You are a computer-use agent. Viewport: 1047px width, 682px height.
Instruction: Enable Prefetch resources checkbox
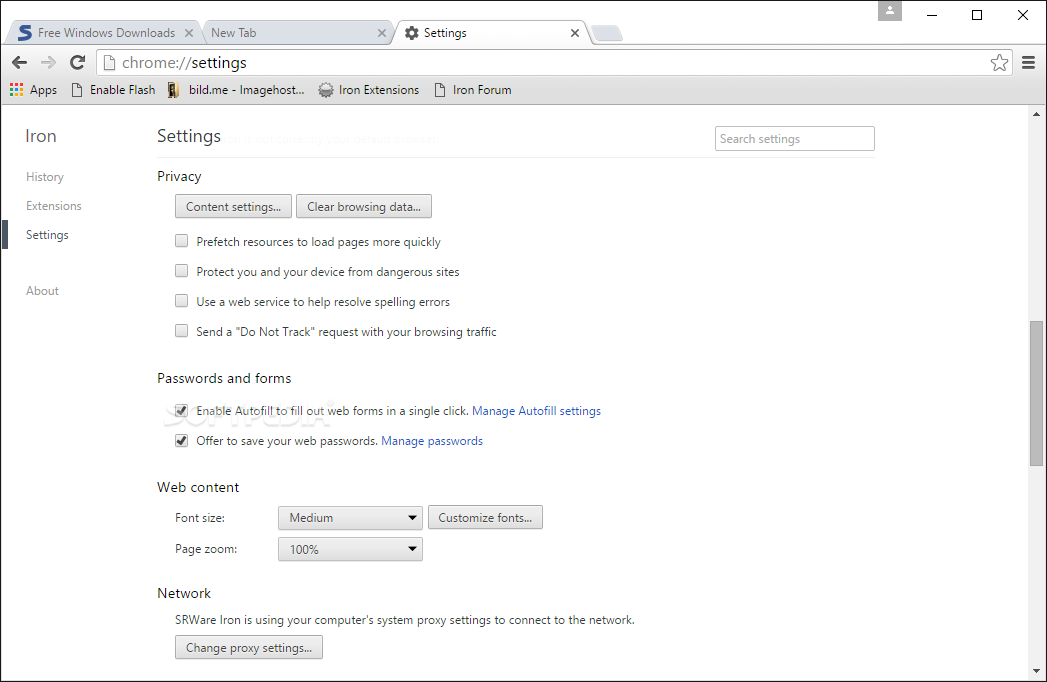coord(182,241)
